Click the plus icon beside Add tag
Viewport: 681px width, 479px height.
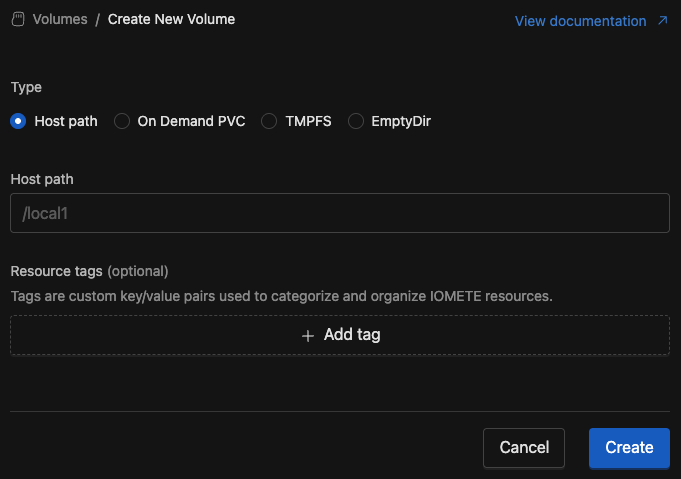pos(308,336)
